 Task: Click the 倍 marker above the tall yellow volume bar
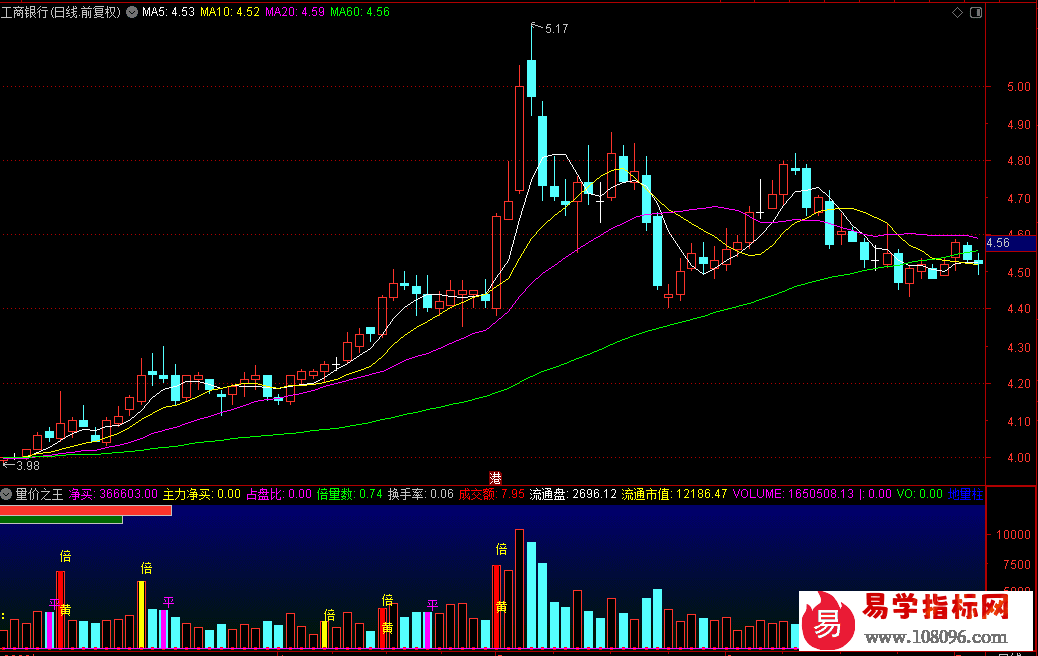(x=146, y=568)
